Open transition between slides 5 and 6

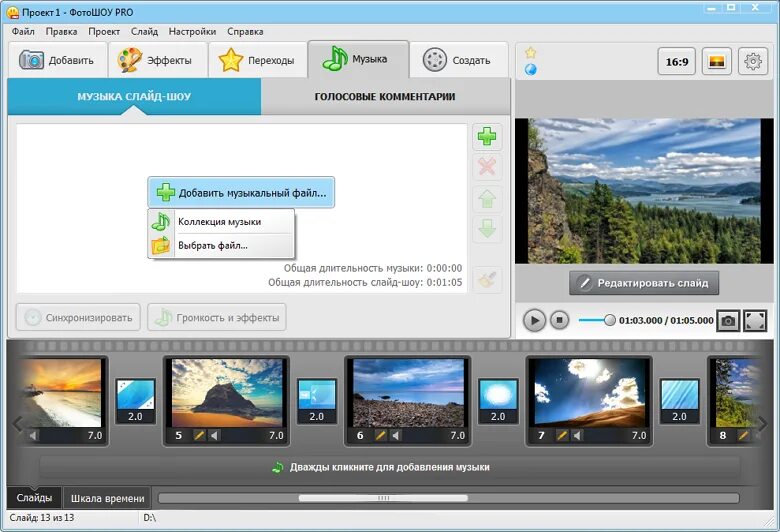click(317, 401)
